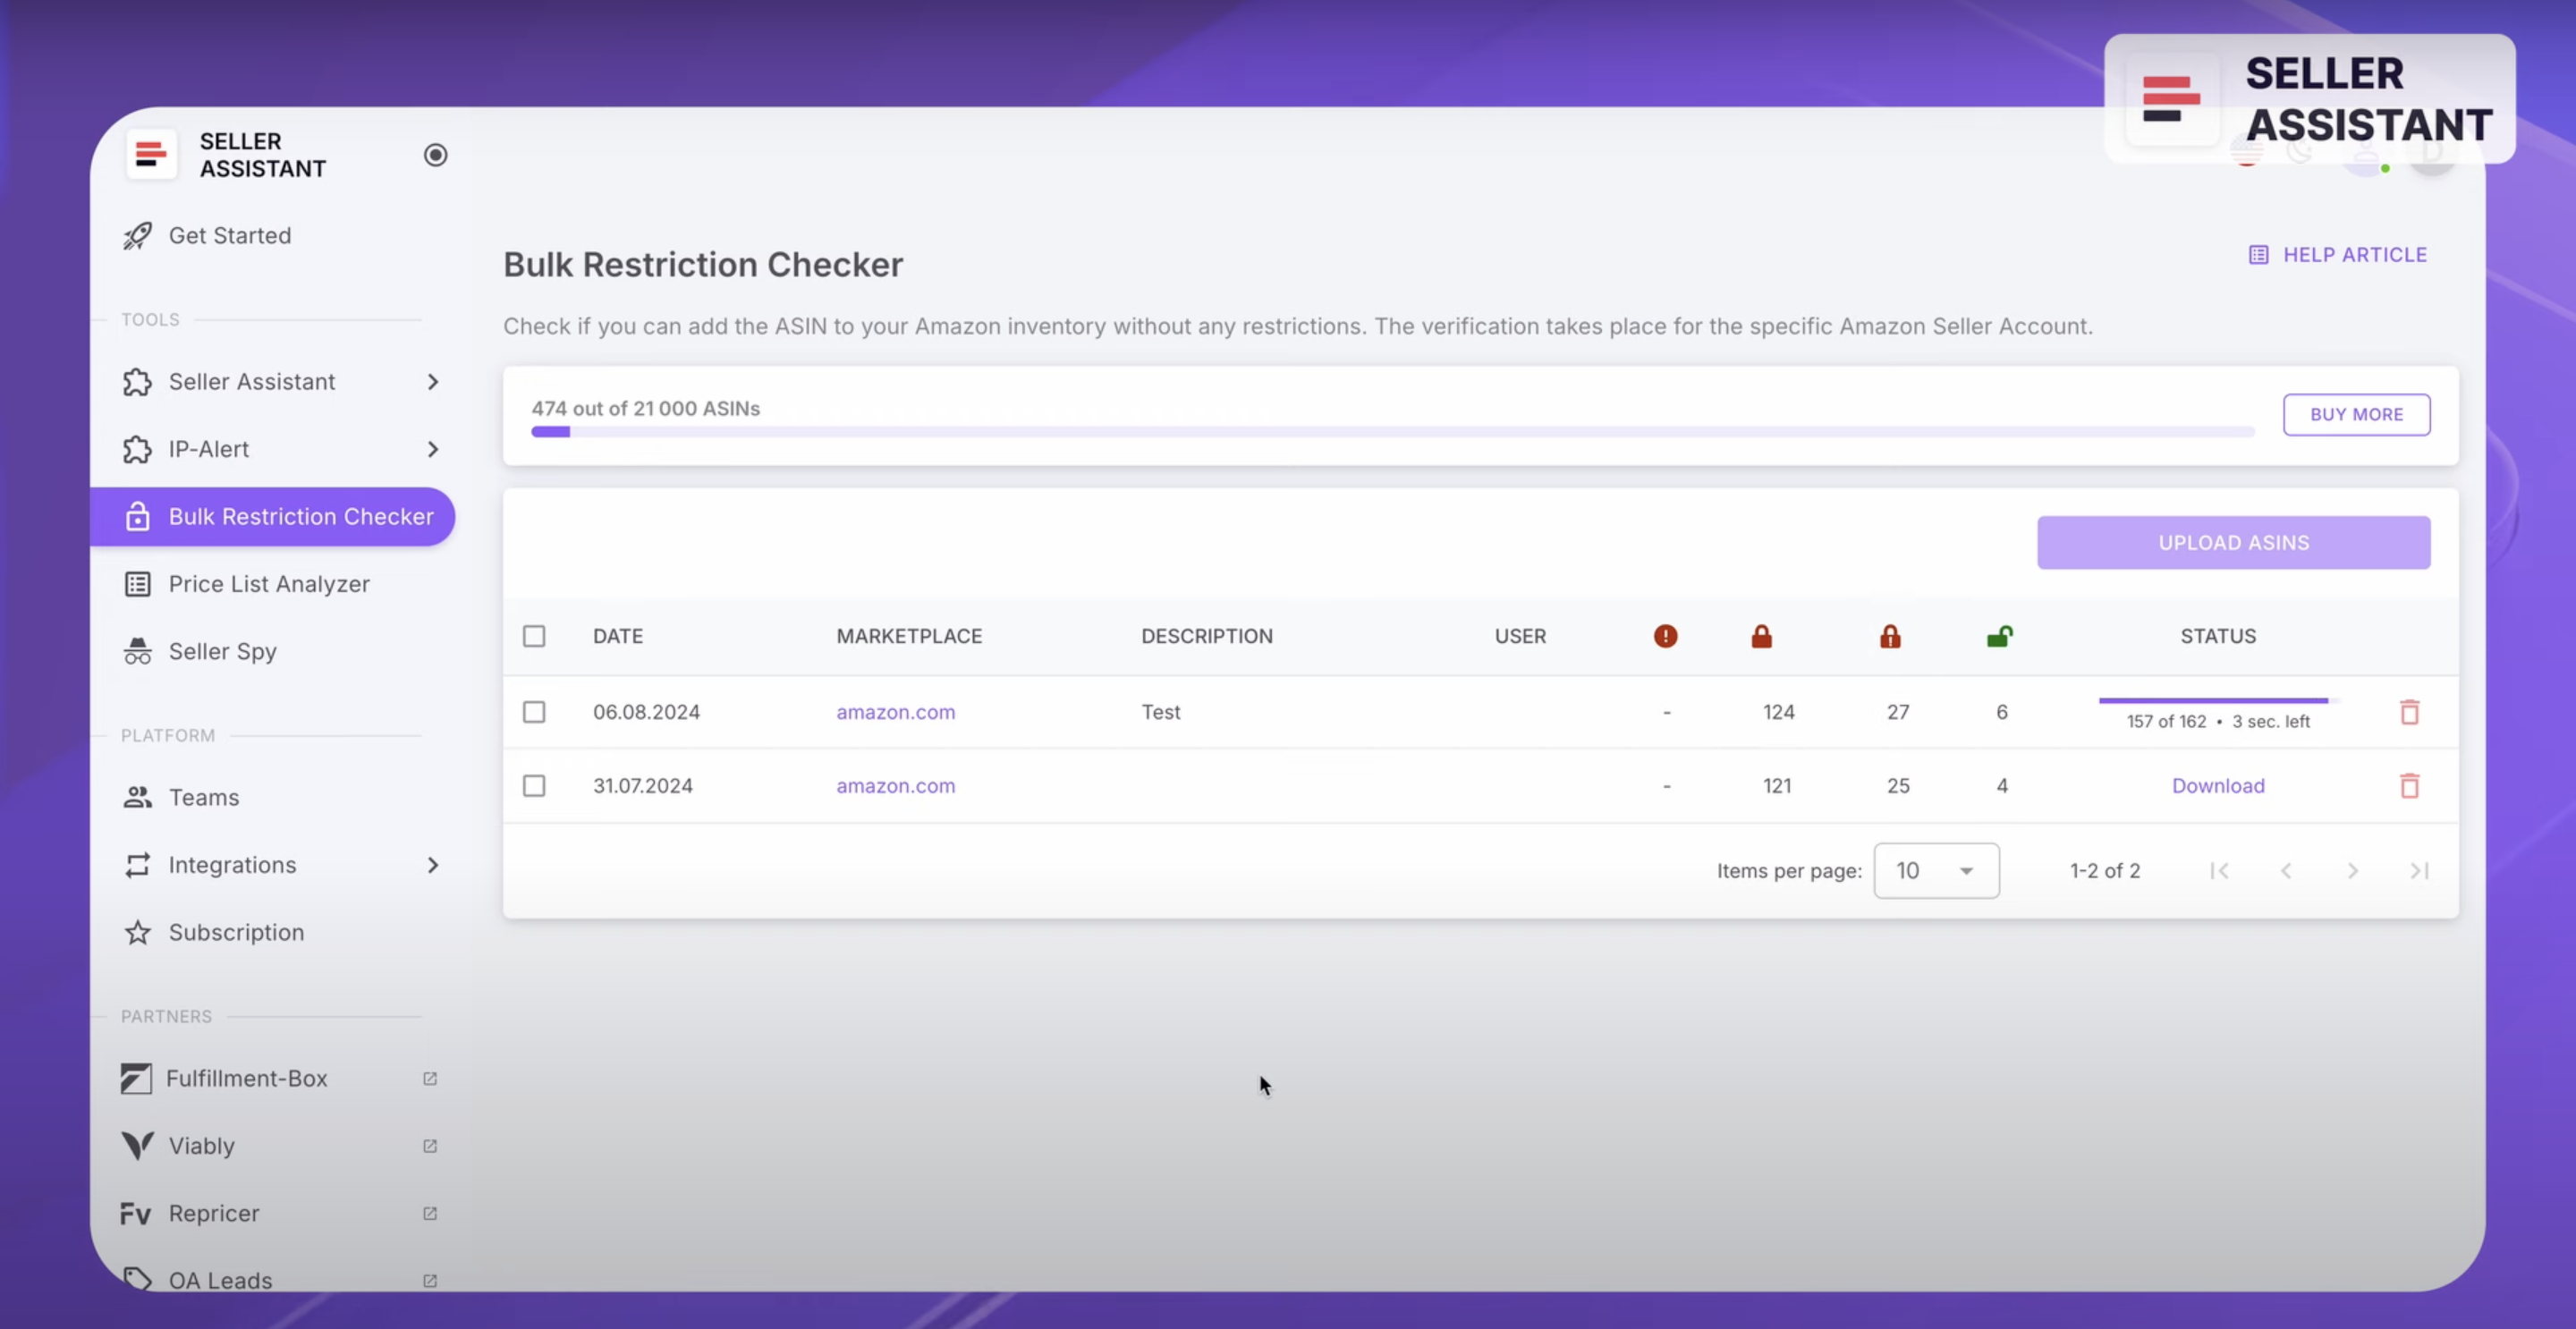Expand the Seller Assistant tools submenu

click(x=432, y=382)
